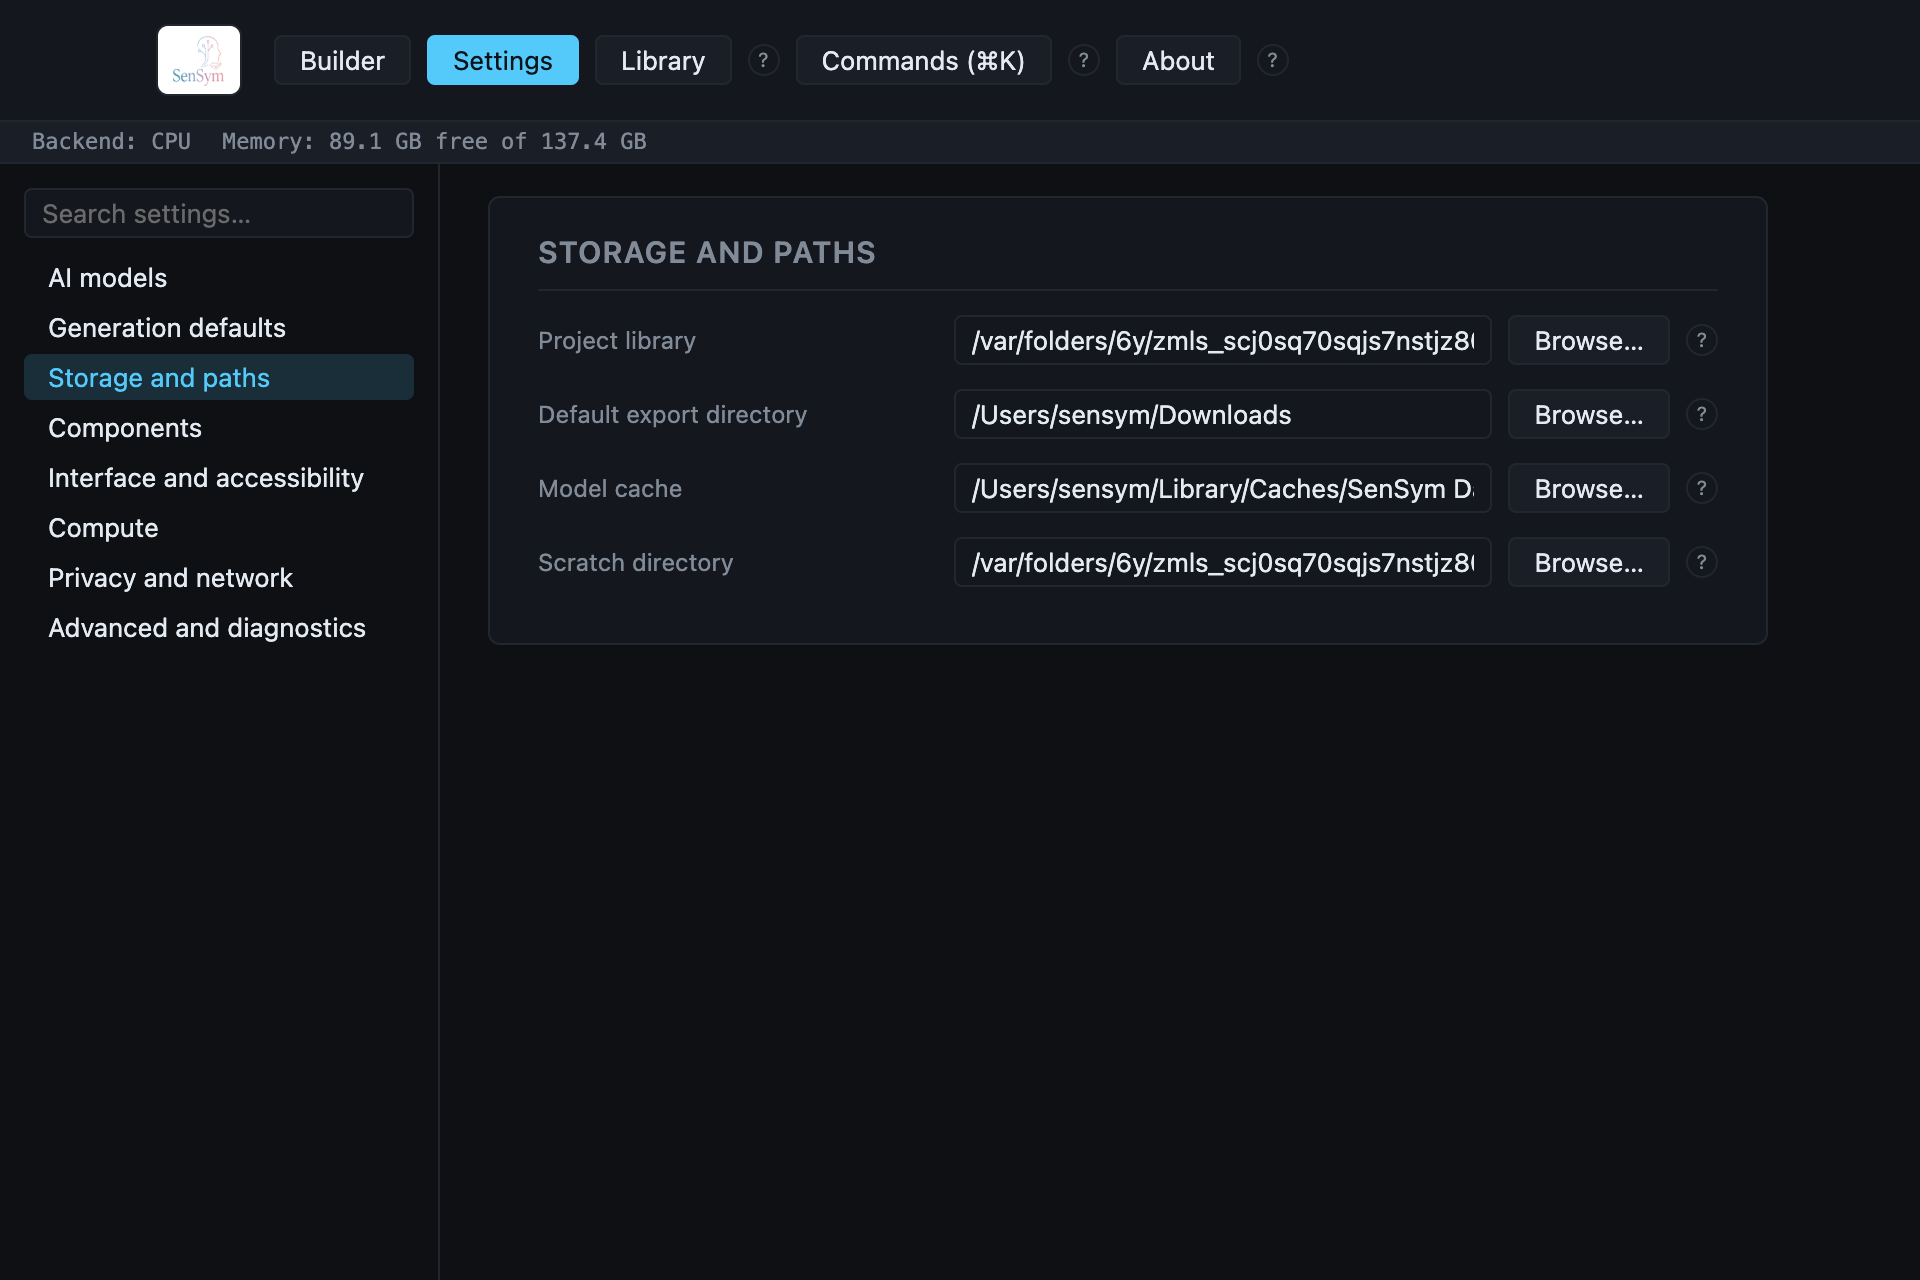Select AI models settings section
This screenshot has width=1920, height=1280.
click(219, 277)
